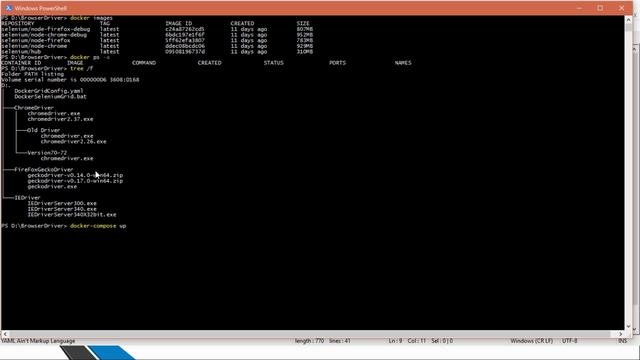Image resolution: width=640 pixels, height=360 pixels.
Task: Click "Windows (CR LF)" line ending entry
Action: pos(531,341)
